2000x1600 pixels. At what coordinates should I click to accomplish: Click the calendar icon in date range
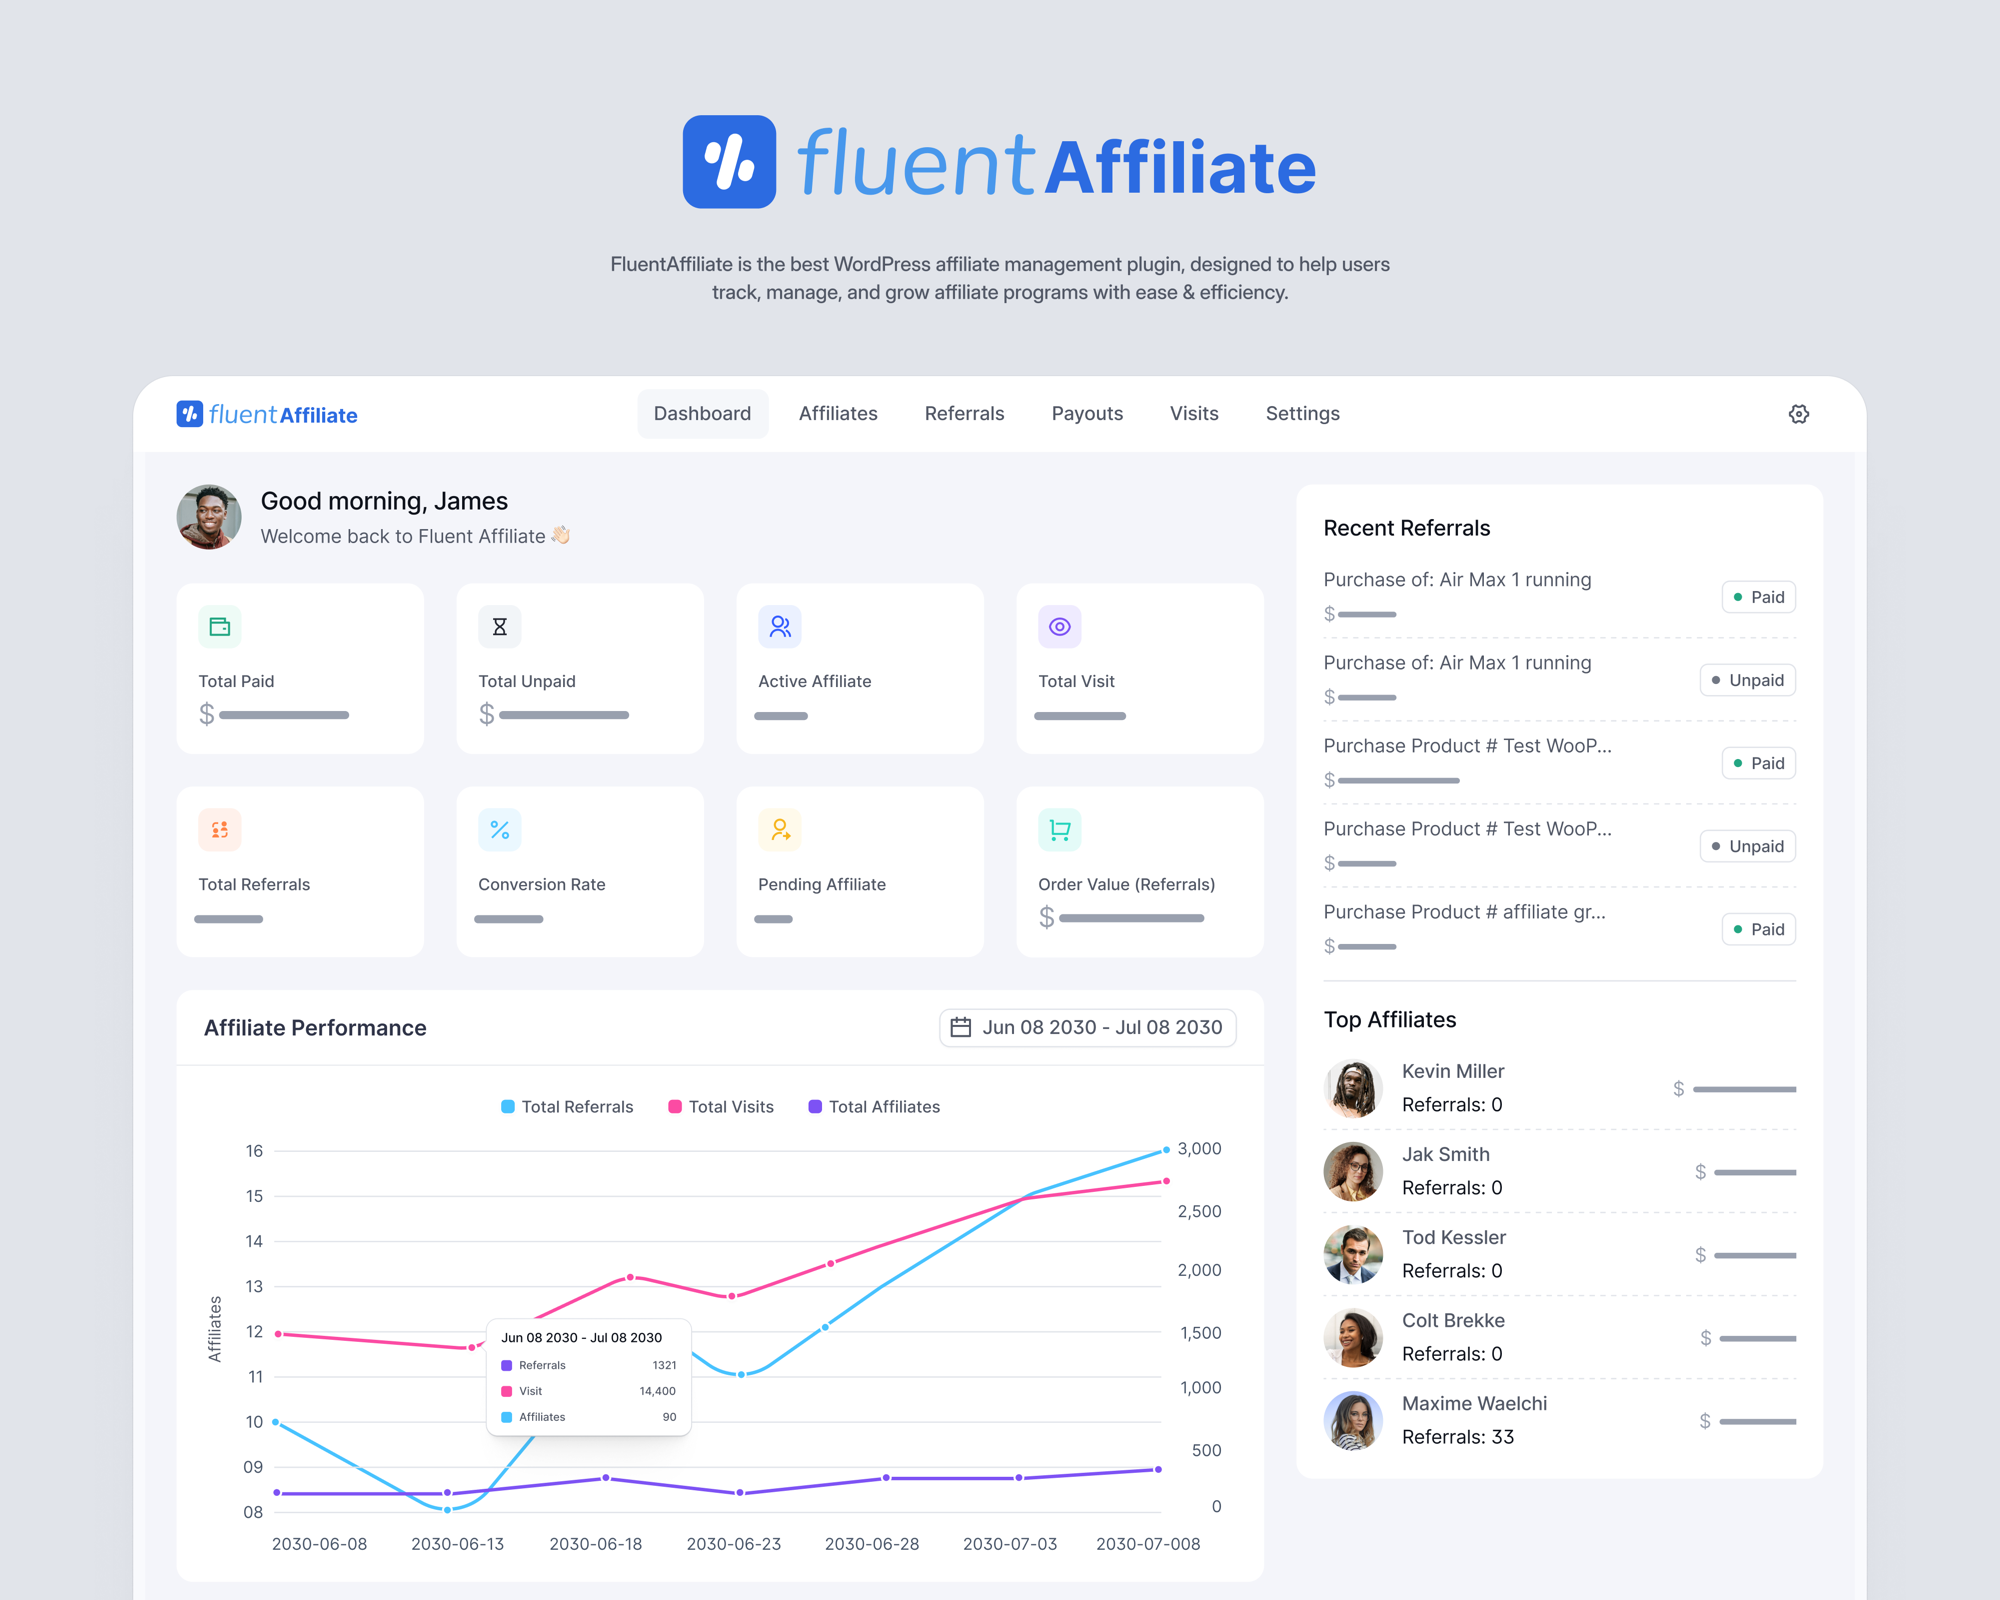point(960,1027)
